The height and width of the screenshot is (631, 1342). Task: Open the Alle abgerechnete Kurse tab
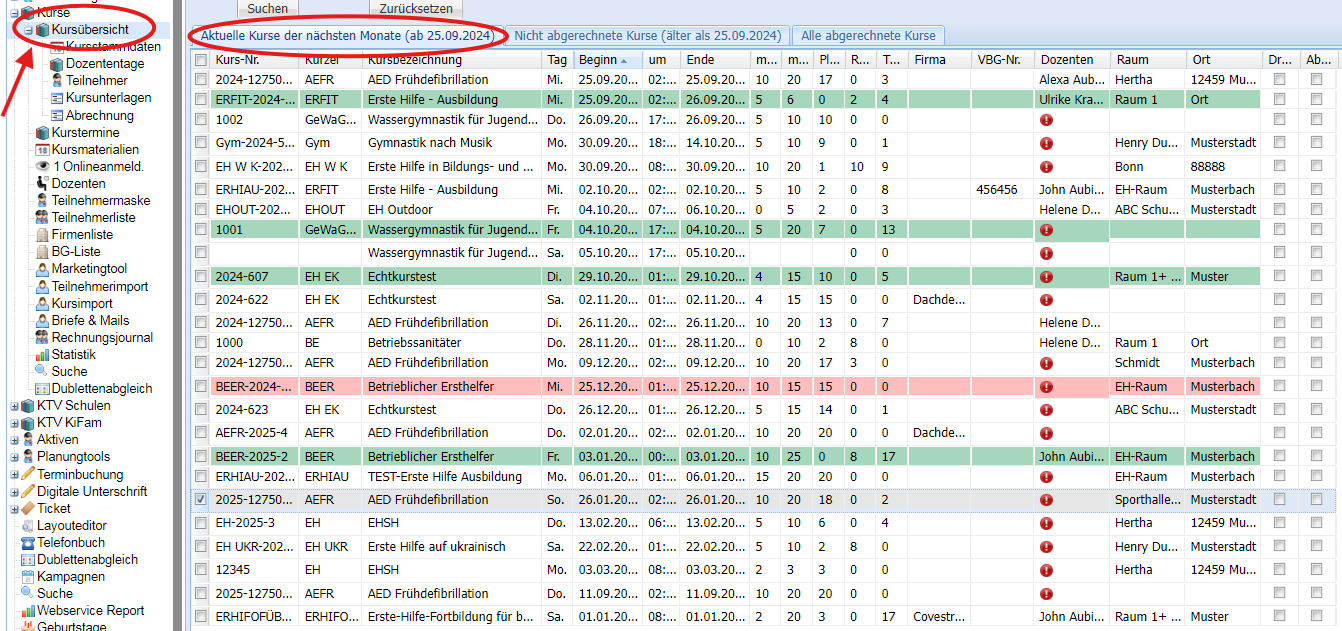click(868, 36)
